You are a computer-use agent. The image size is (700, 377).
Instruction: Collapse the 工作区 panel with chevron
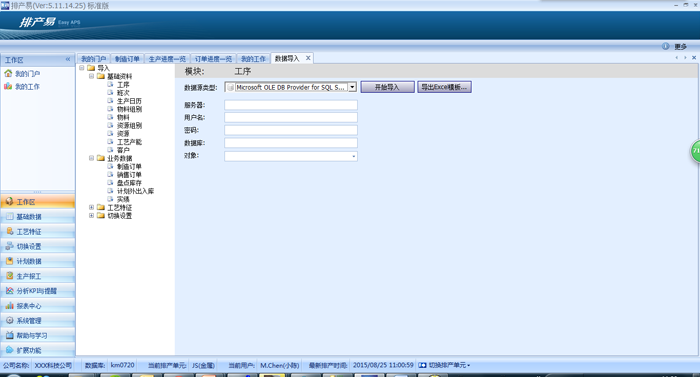(68, 59)
